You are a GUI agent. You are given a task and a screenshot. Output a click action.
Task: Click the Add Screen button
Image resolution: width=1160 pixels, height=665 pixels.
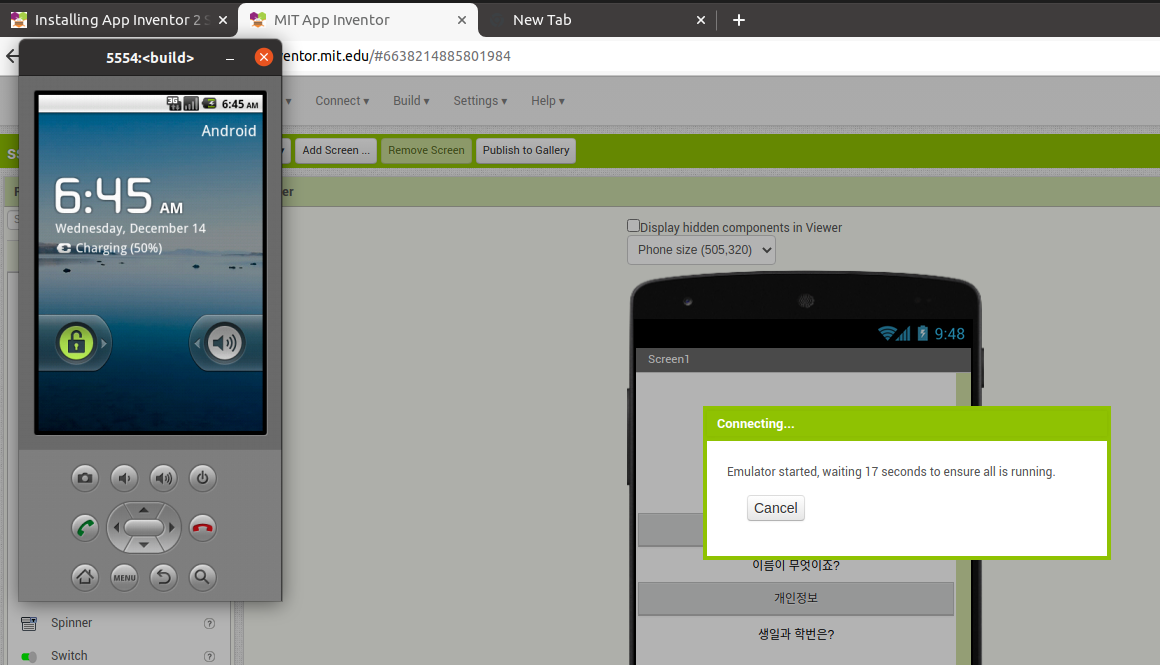click(x=336, y=150)
